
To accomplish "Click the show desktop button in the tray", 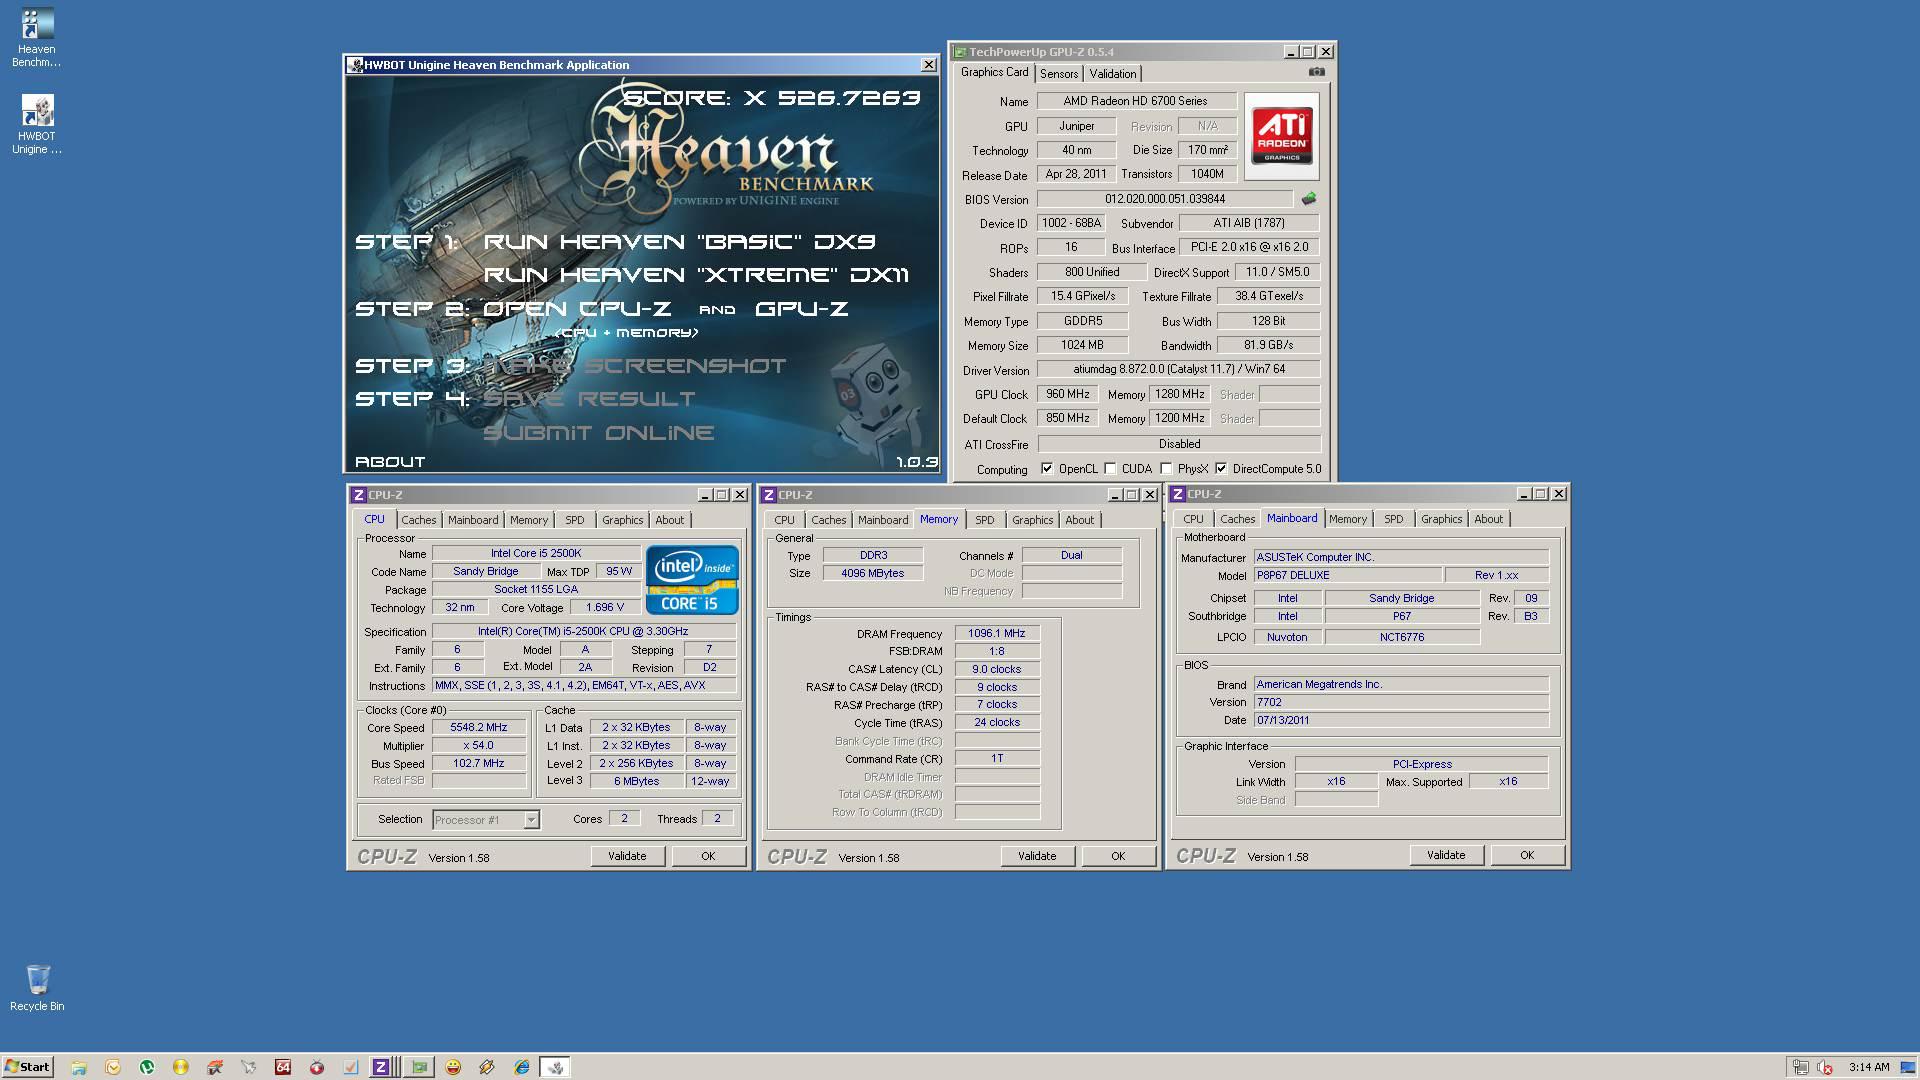I will coord(1909,1067).
